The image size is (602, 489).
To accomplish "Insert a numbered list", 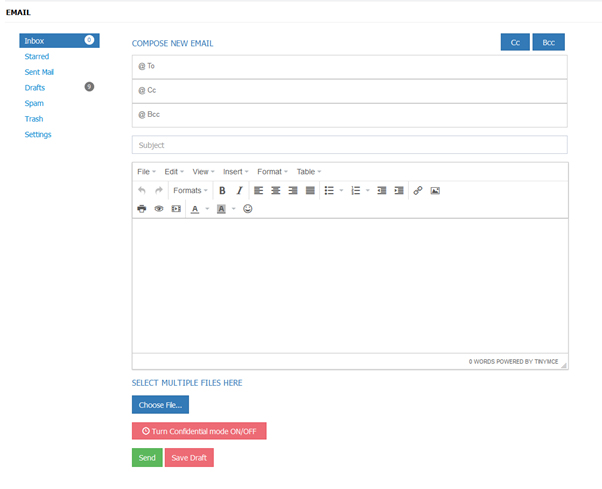I will pyautogui.click(x=356, y=190).
